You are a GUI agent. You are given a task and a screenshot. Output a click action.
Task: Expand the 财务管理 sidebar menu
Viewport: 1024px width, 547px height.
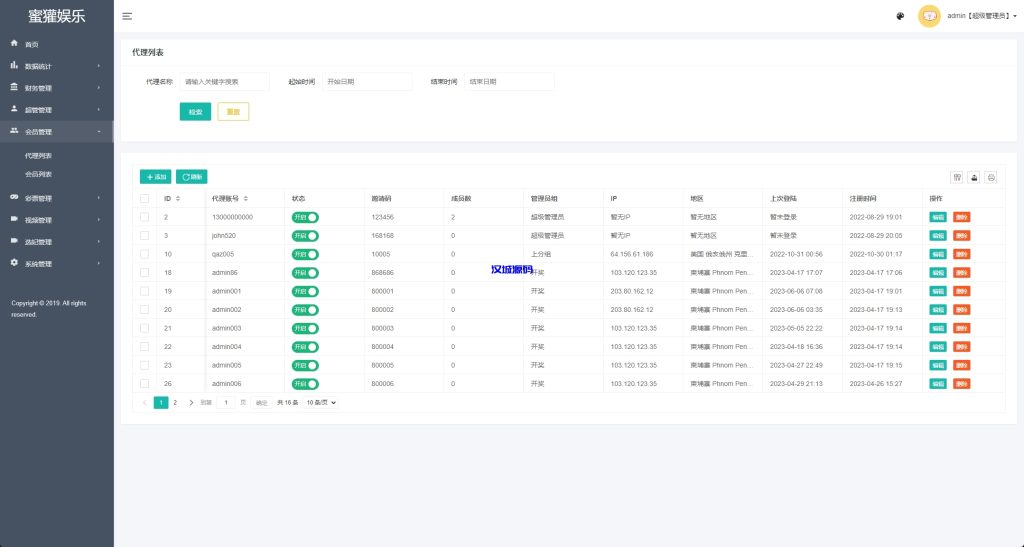pyautogui.click(x=57, y=88)
